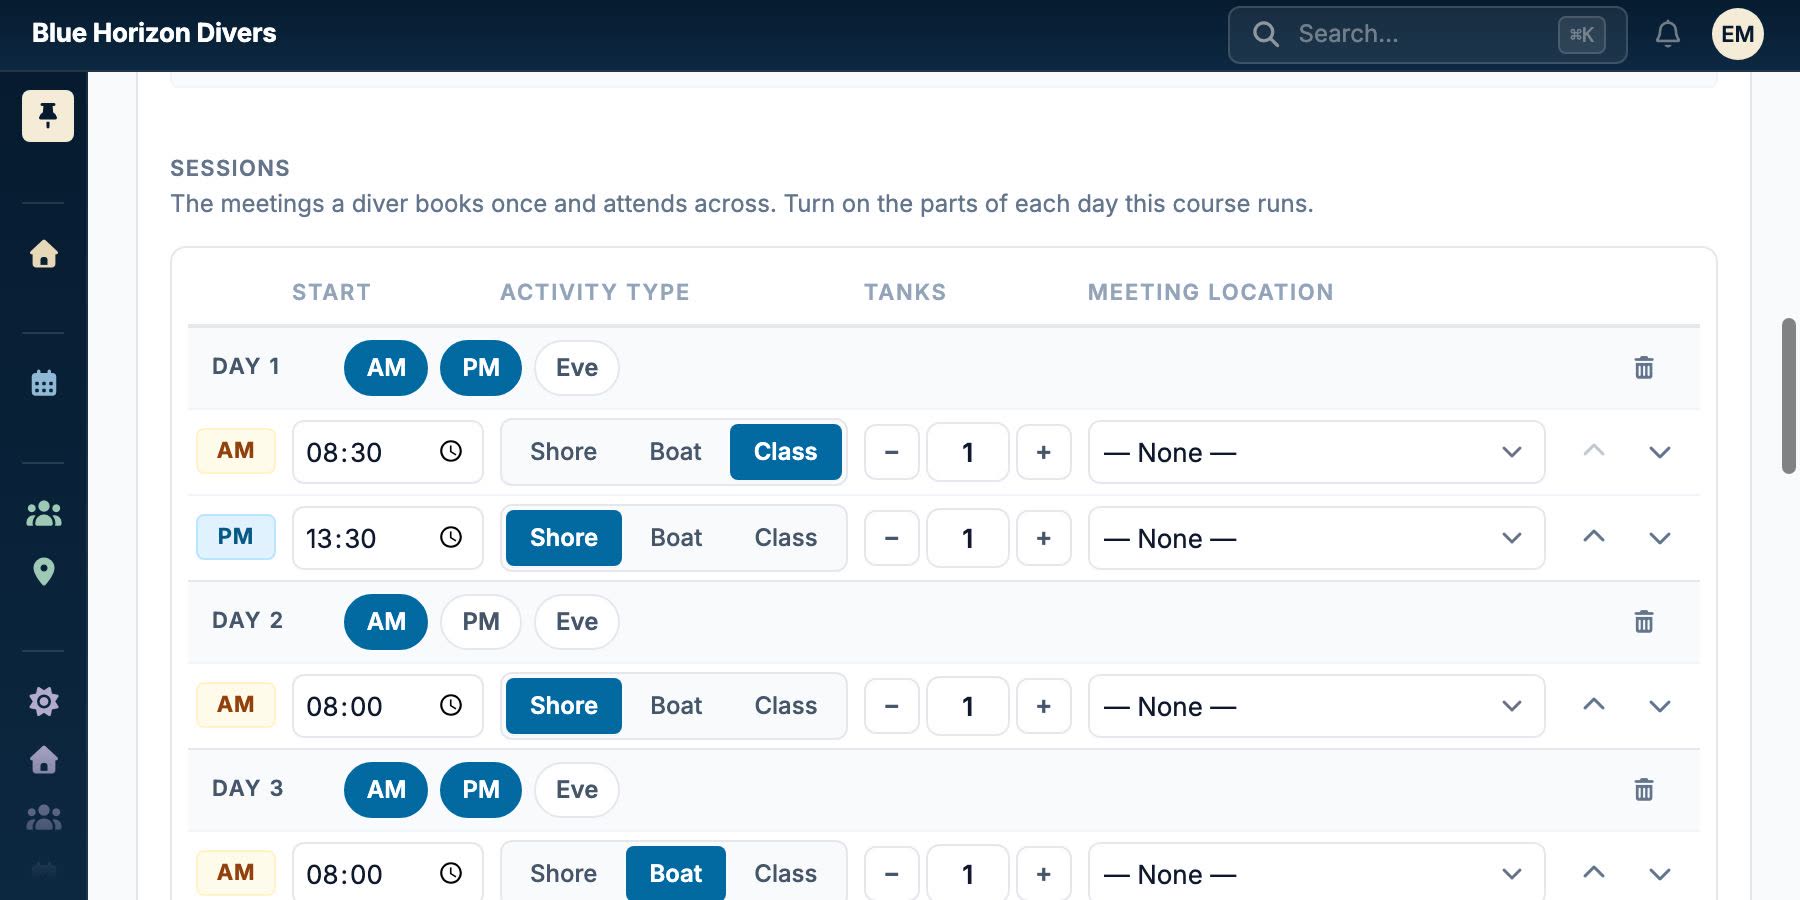
Task: Select Boat for Day 1 PM session
Action: (x=676, y=538)
